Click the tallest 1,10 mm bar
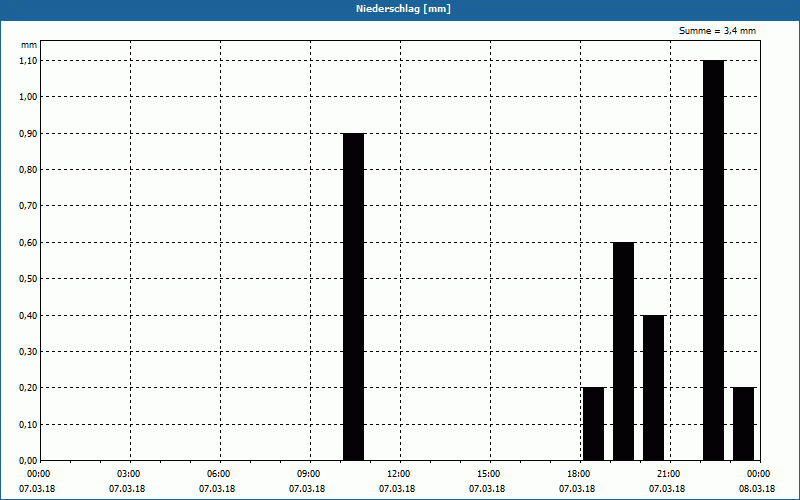 tap(713, 260)
